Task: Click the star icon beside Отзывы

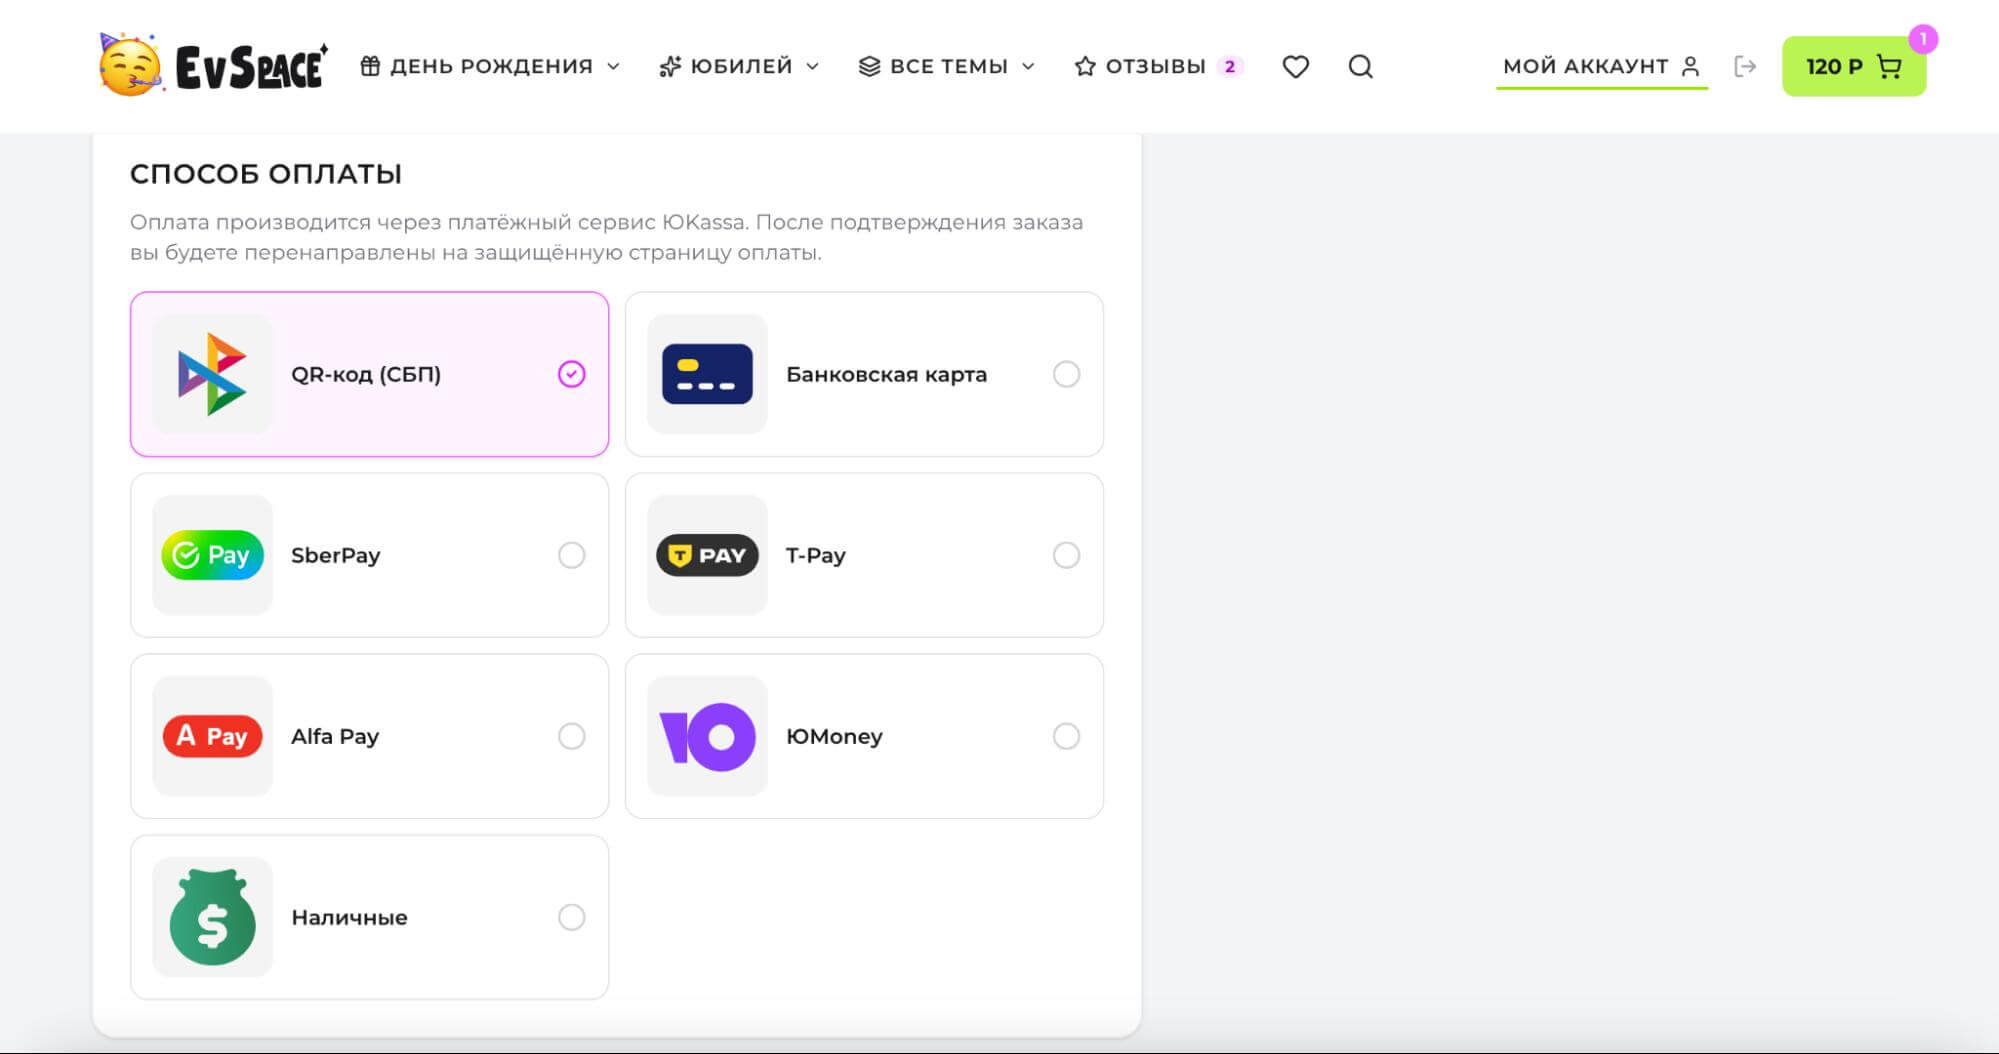Action: tap(1085, 66)
